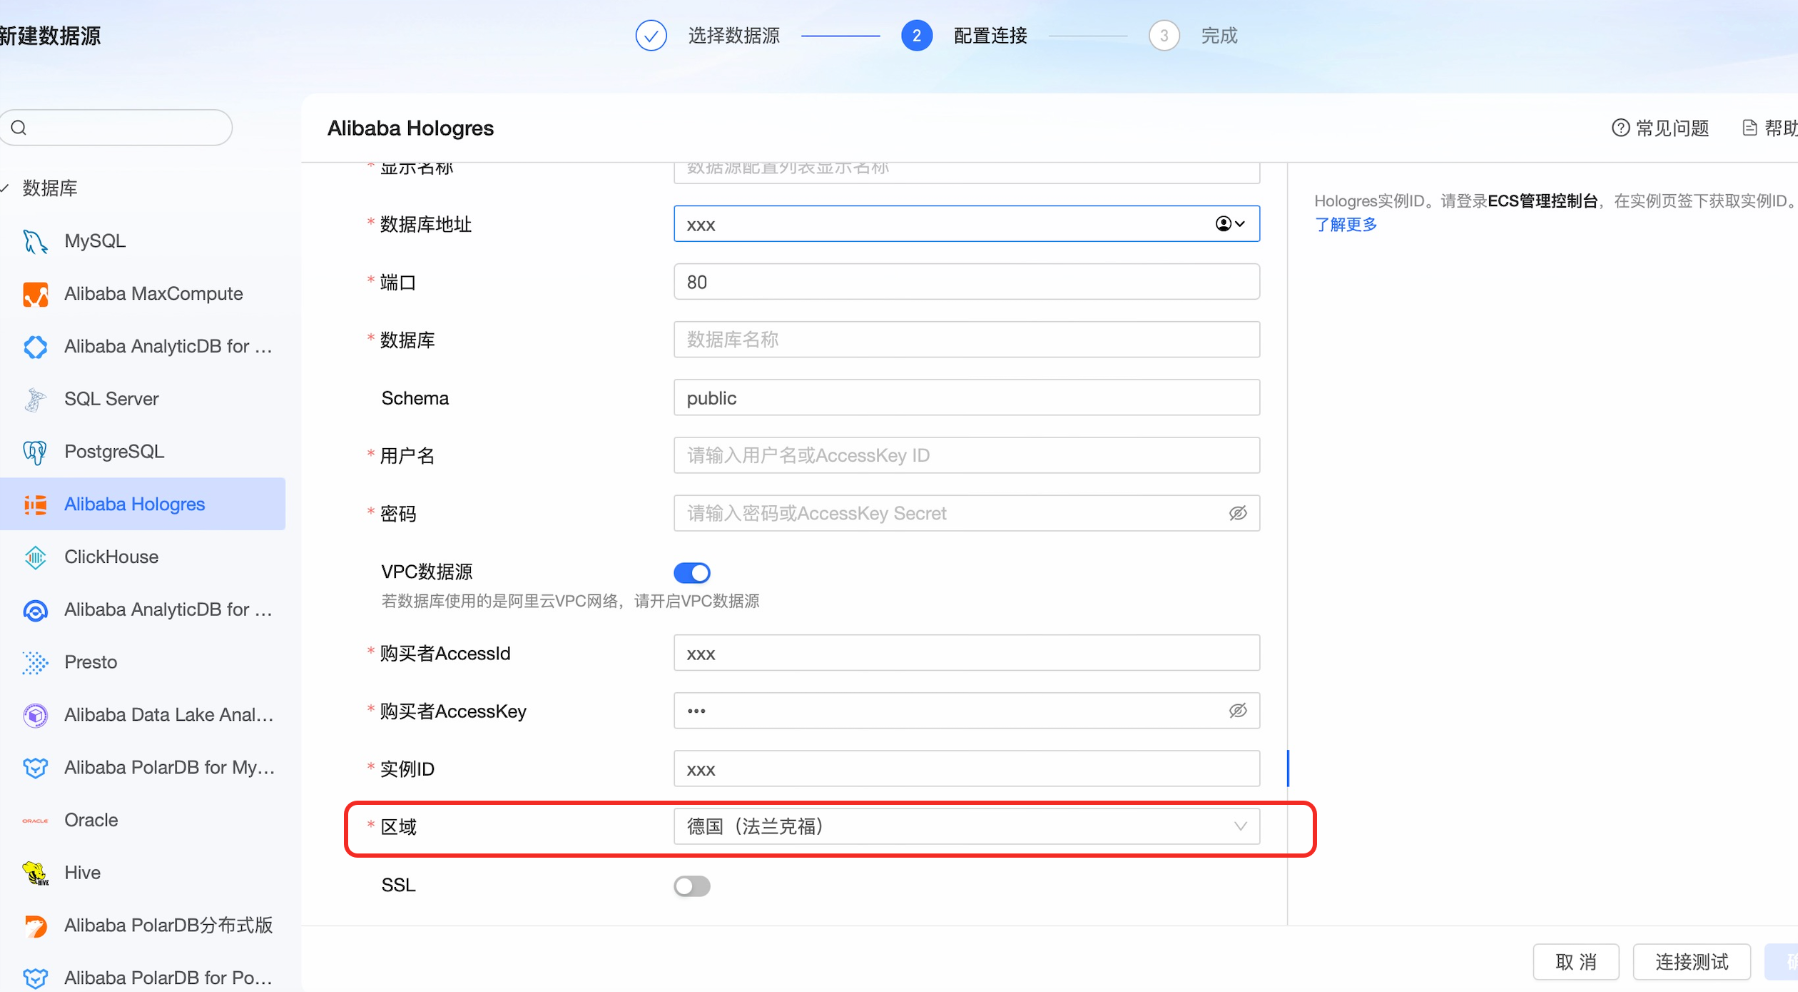Viewport: 1798px width, 992px height.
Task: Select Alibaba Data Lake Analytics entry
Action: (x=142, y=715)
